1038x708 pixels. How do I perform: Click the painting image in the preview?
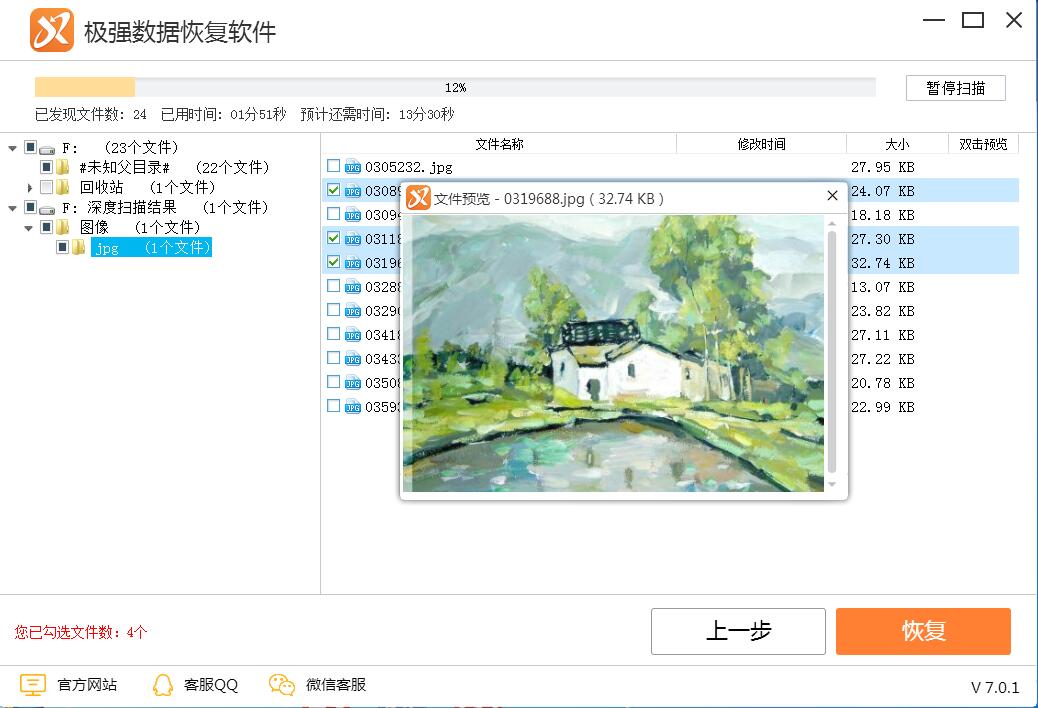click(614, 353)
